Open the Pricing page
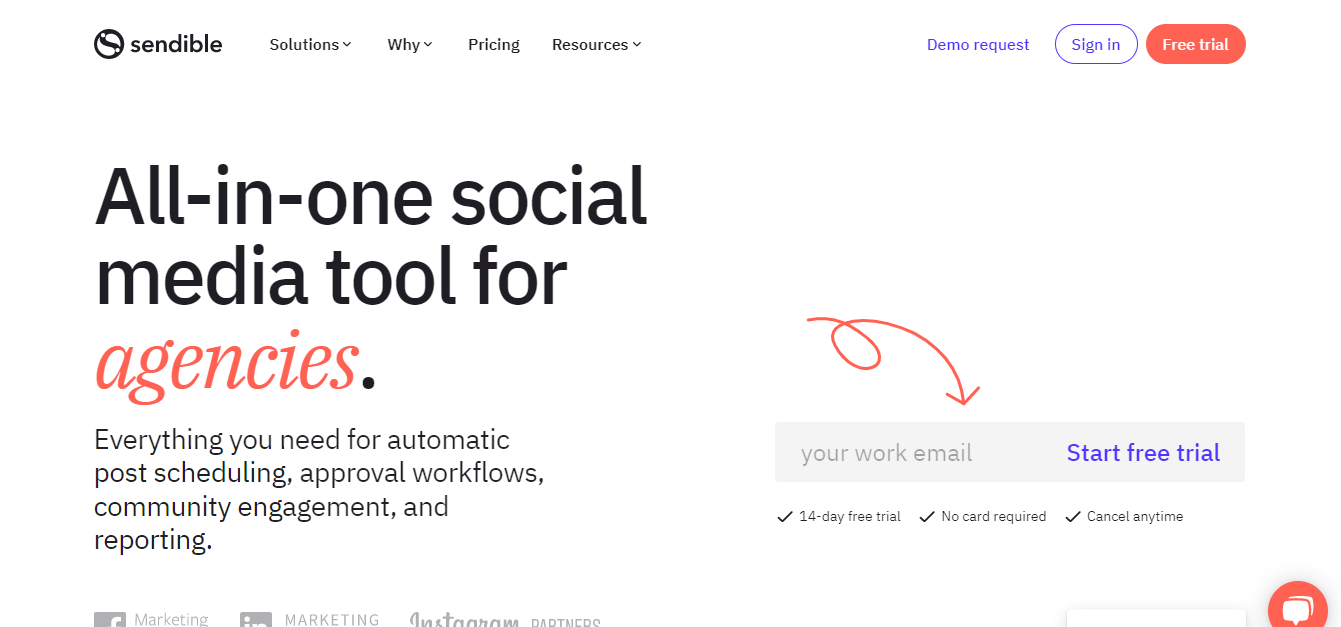1341x627 pixels. (x=494, y=44)
